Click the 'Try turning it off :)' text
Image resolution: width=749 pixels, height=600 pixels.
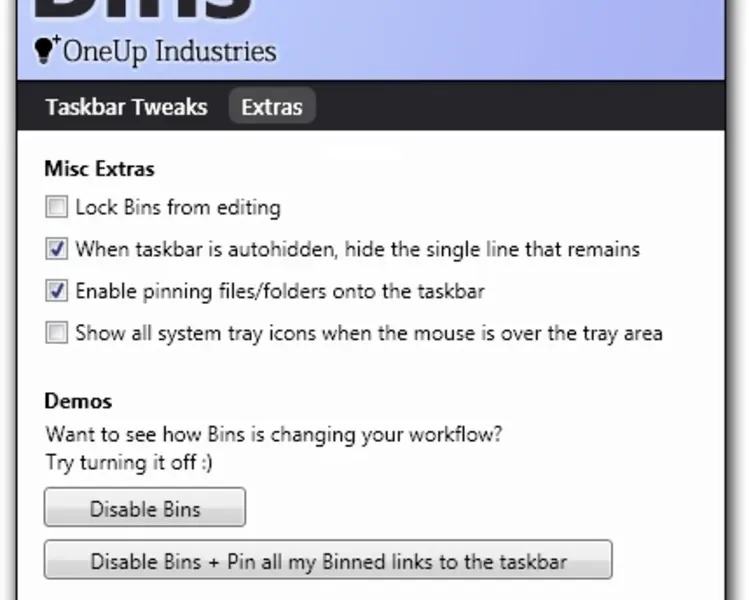point(129,463)
